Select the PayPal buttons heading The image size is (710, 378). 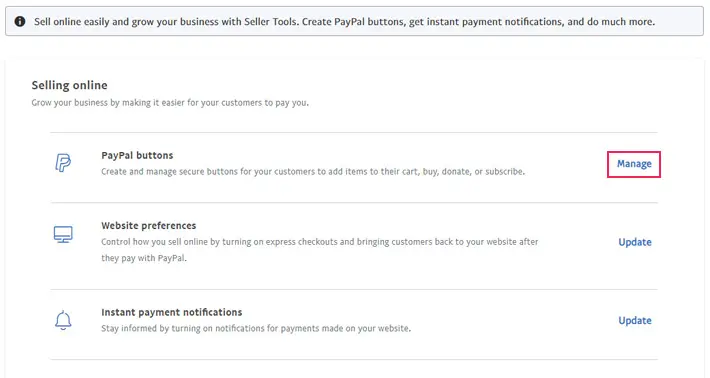pos(137,155)
